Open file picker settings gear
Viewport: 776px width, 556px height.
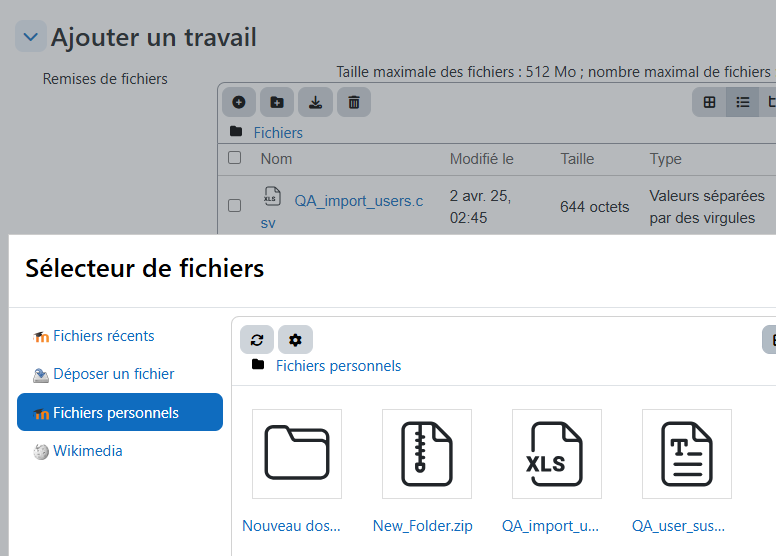pos(295,340)
